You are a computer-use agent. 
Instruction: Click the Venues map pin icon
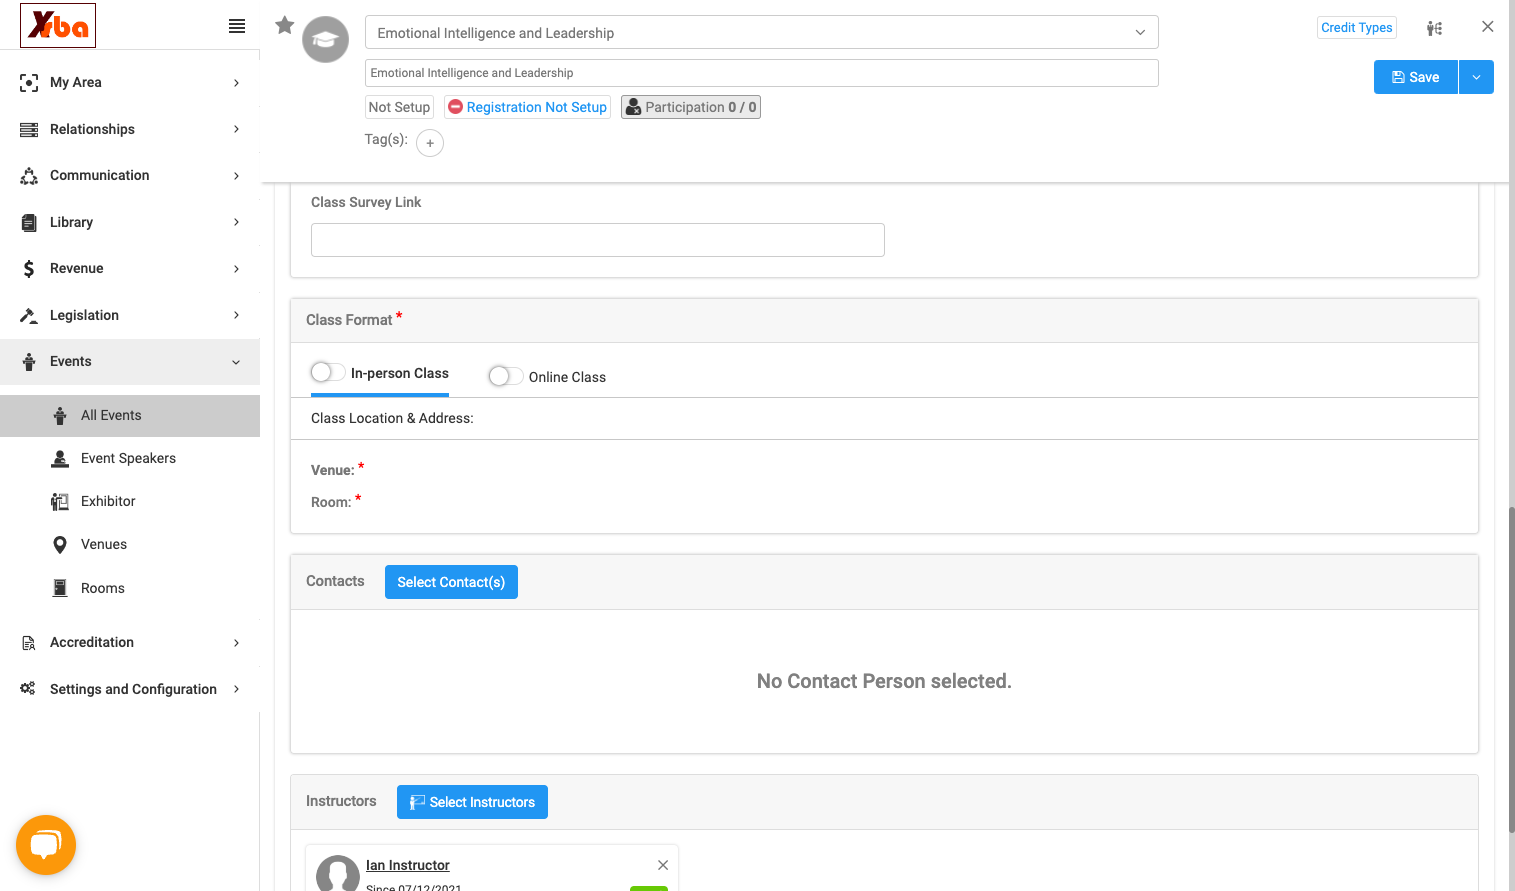[60, 545]
